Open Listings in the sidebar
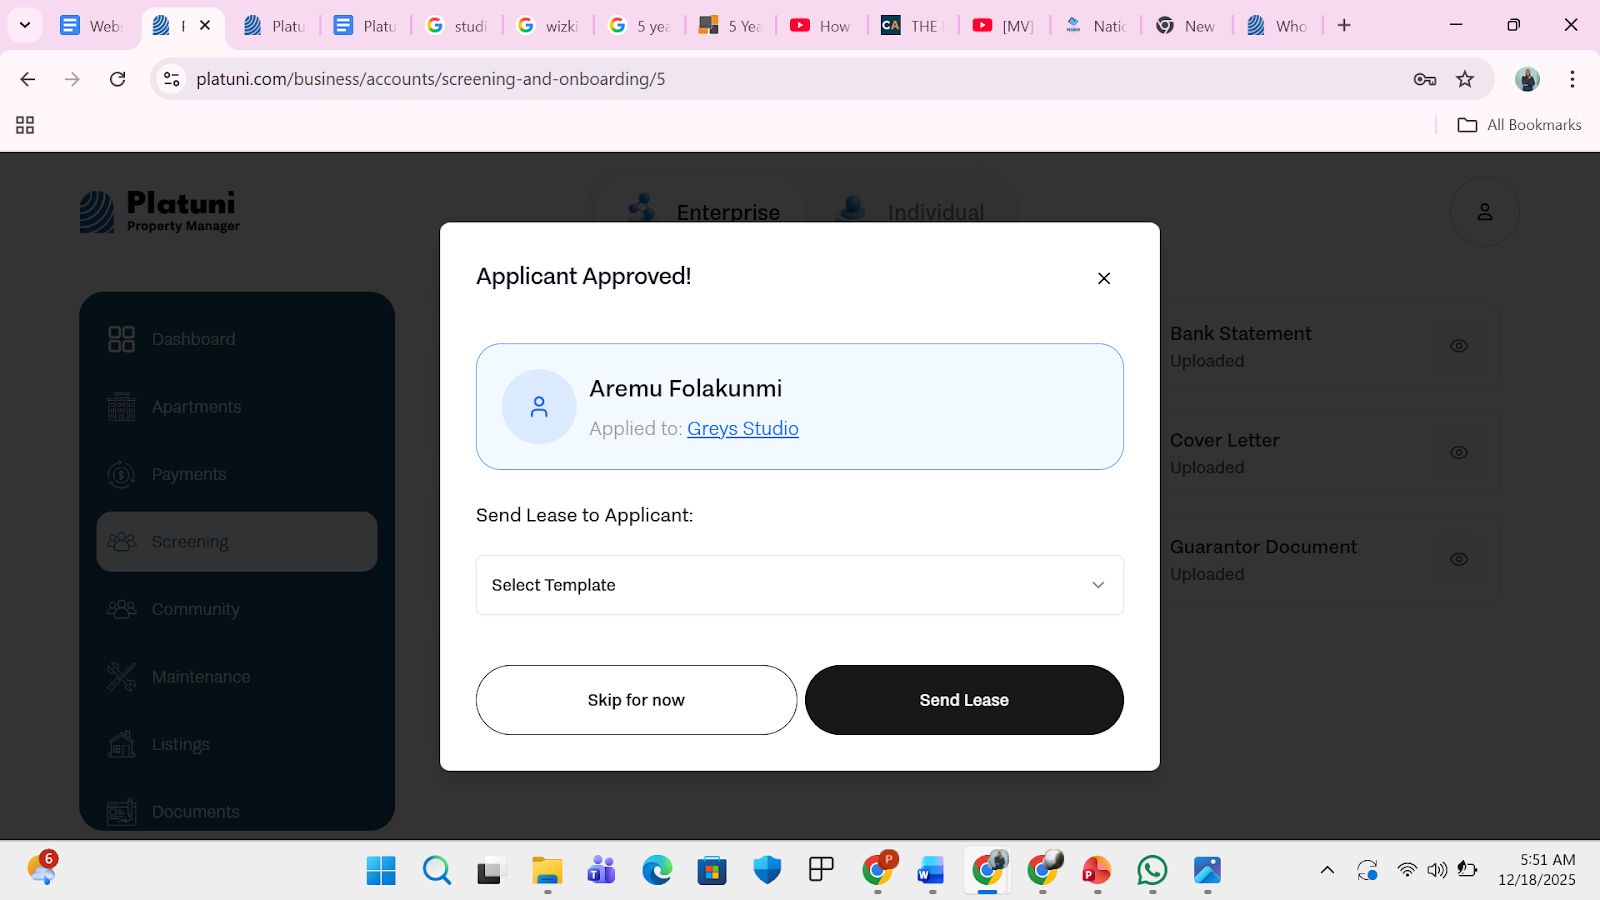The height and width of the screenshot is (900, 1600). pyautogui.click(x=237, y=744)
